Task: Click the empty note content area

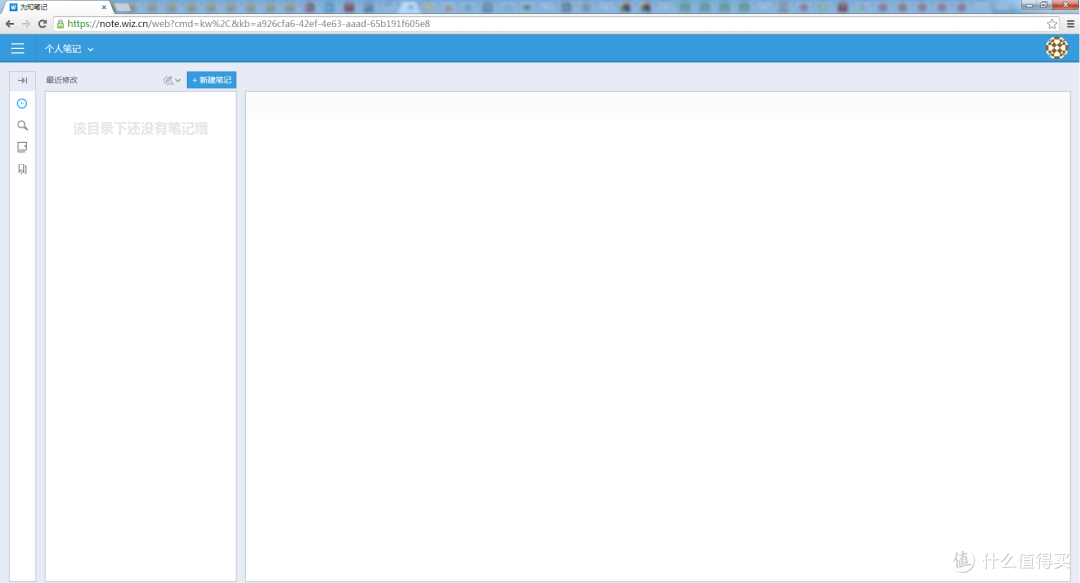Action: tap(658, 336)
